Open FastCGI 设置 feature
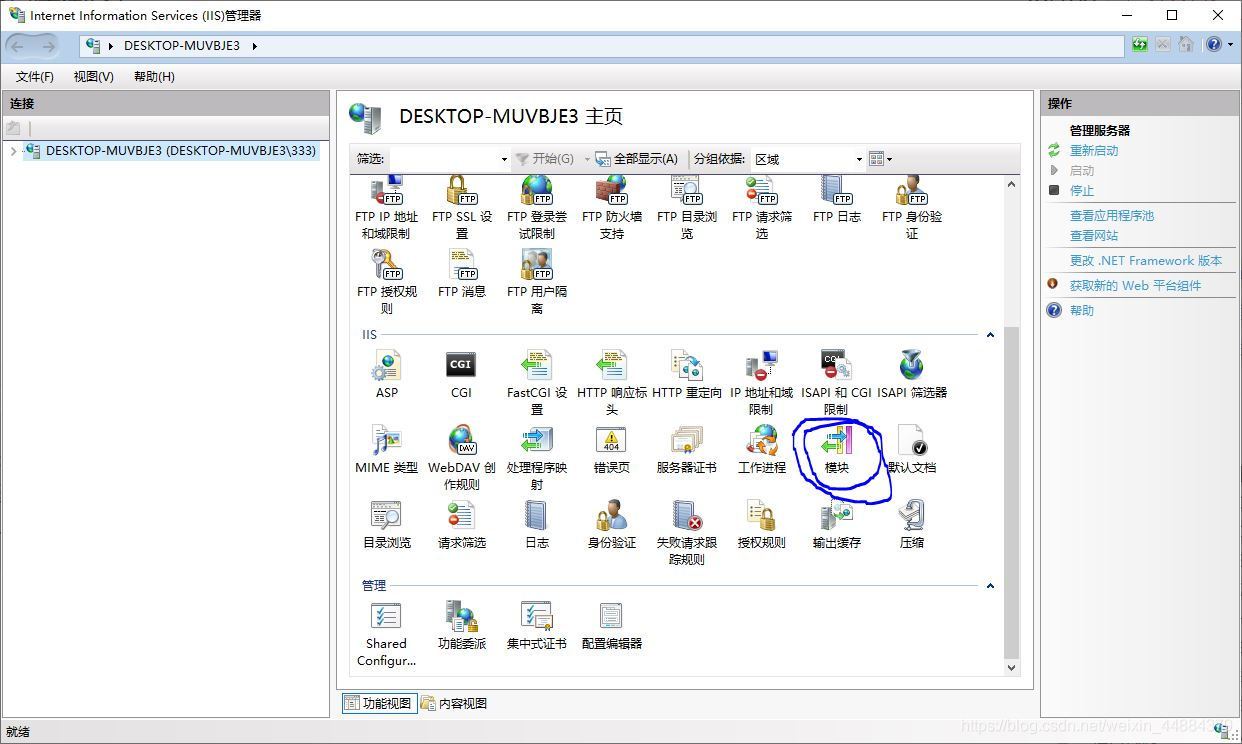 coord(536,382)
